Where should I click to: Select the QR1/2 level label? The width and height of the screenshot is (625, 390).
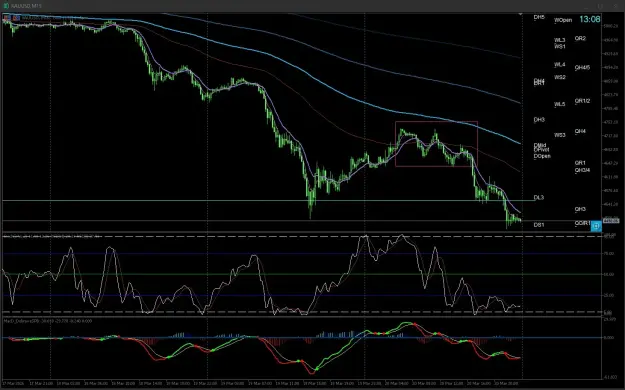click(x=582, y=101)
